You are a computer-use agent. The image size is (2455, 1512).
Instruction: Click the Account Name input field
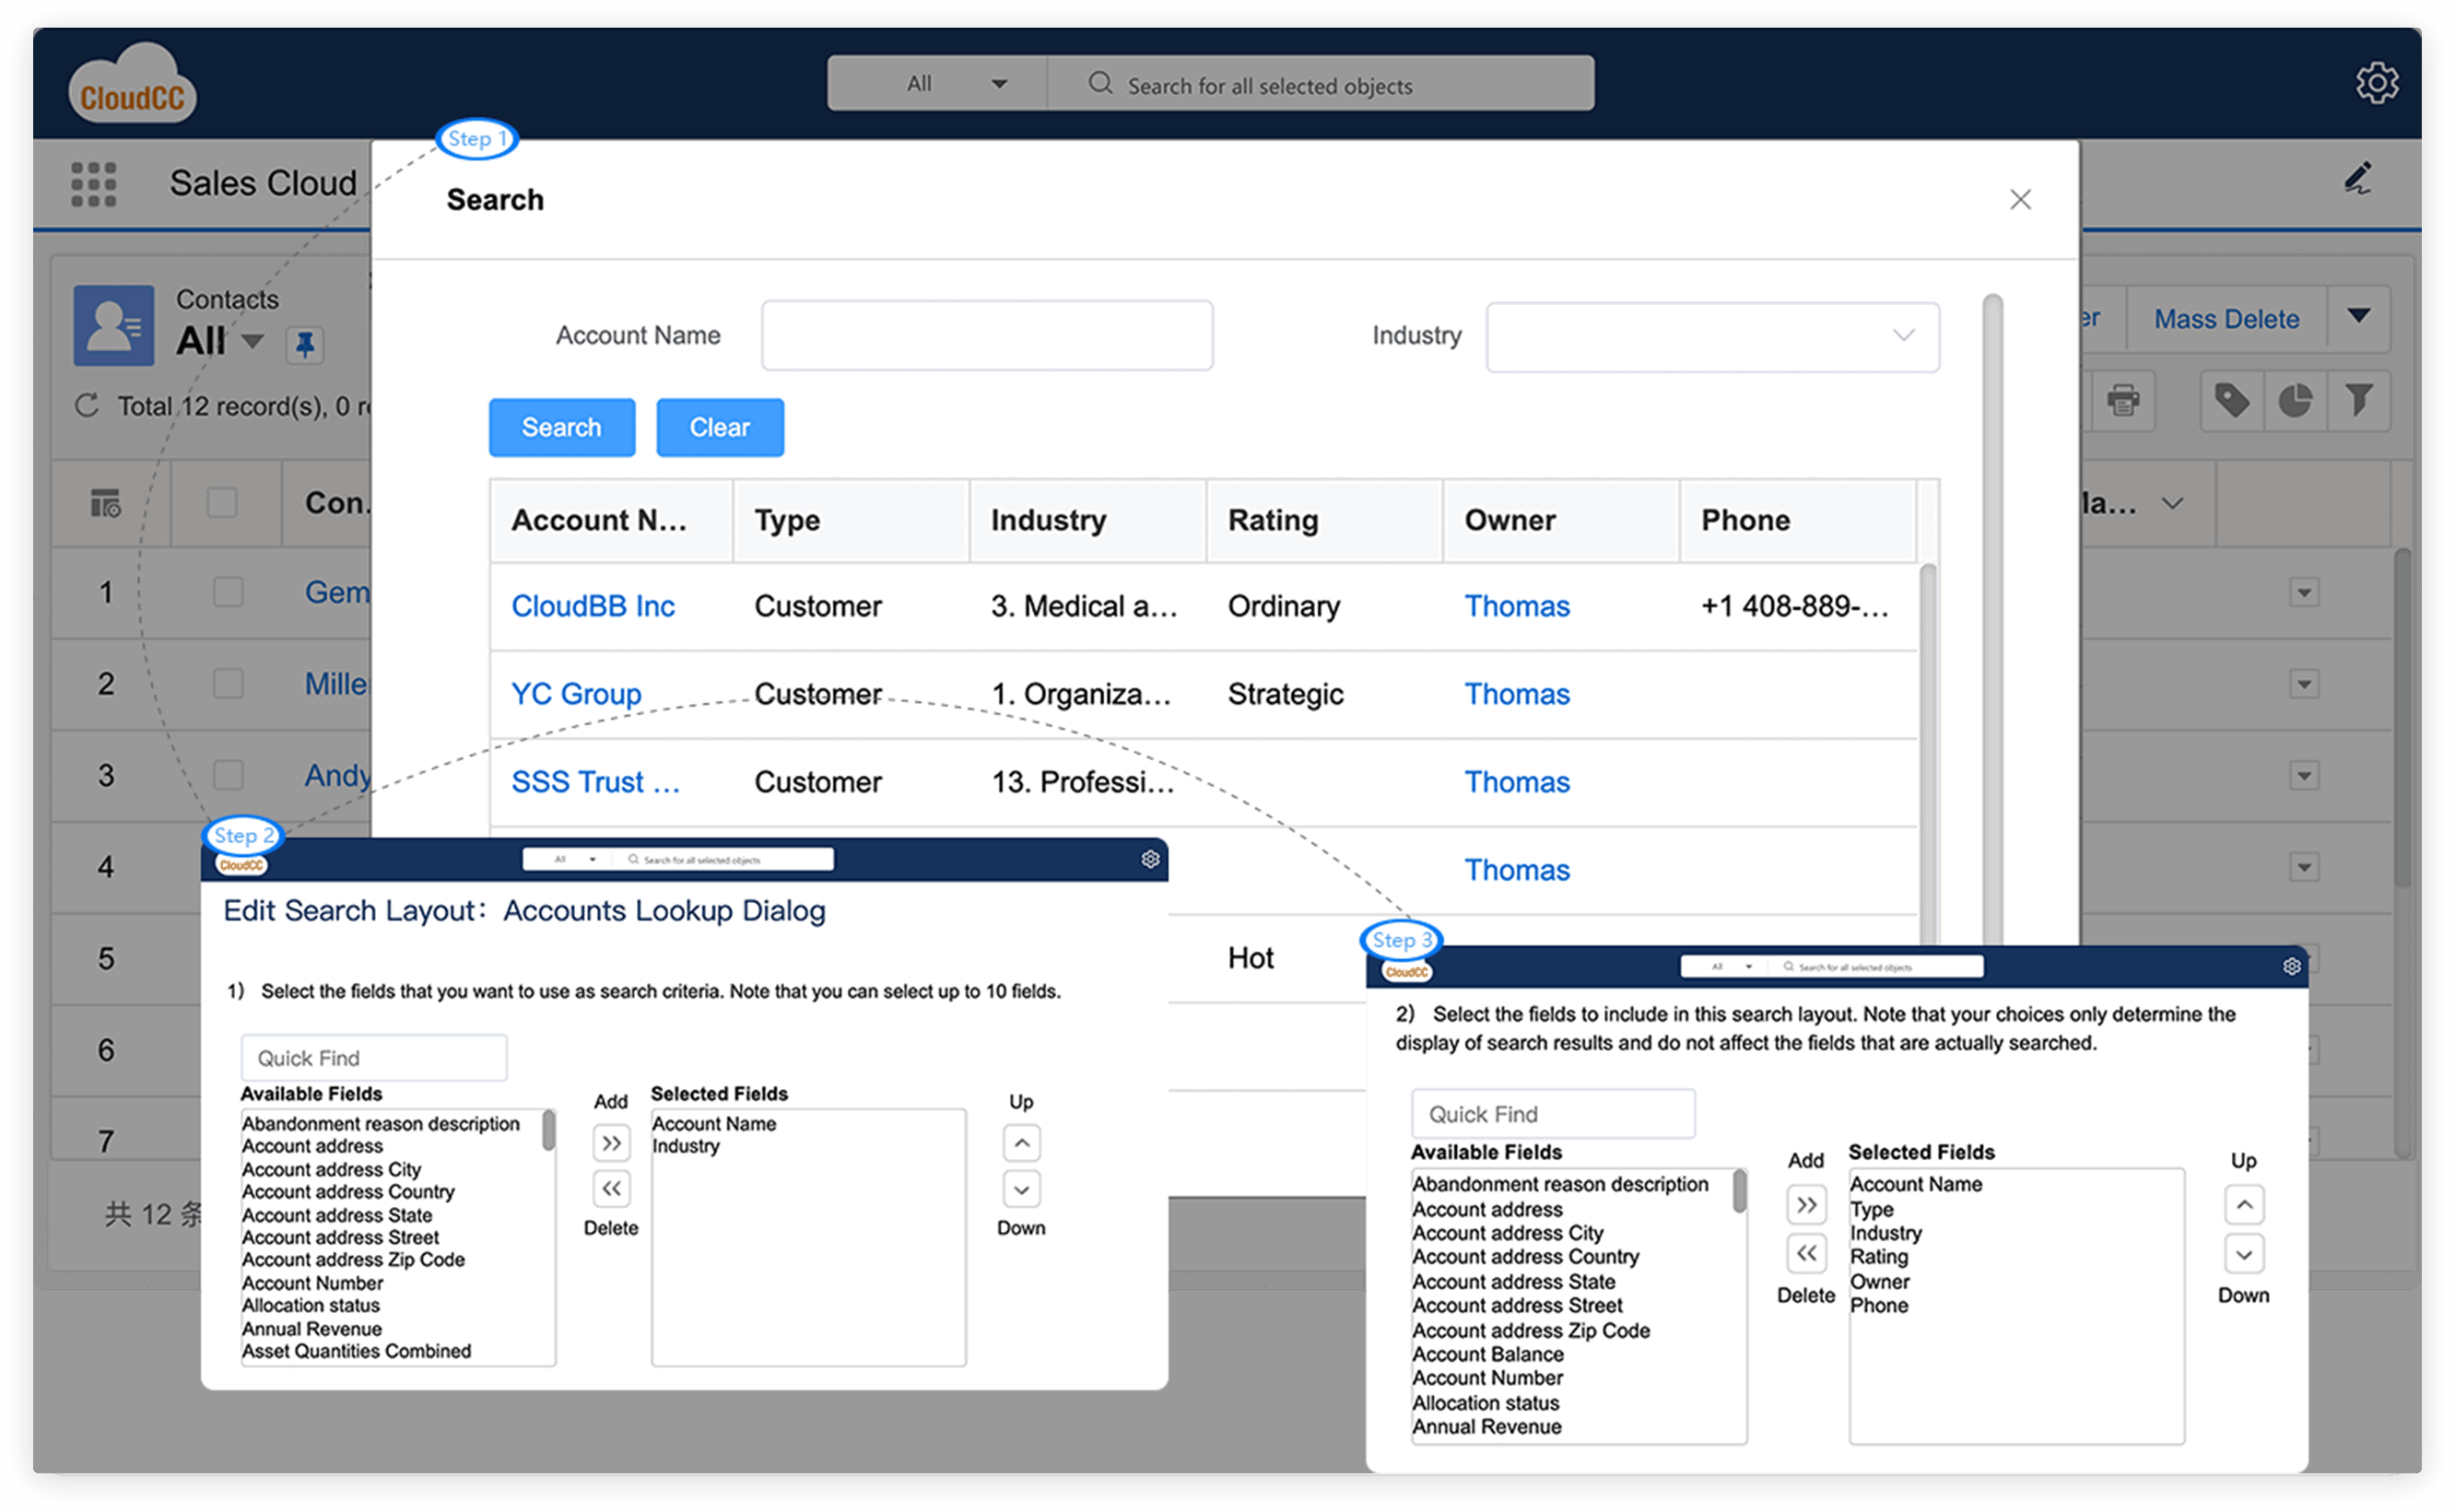pyautogui.click(x=986, y=336)
